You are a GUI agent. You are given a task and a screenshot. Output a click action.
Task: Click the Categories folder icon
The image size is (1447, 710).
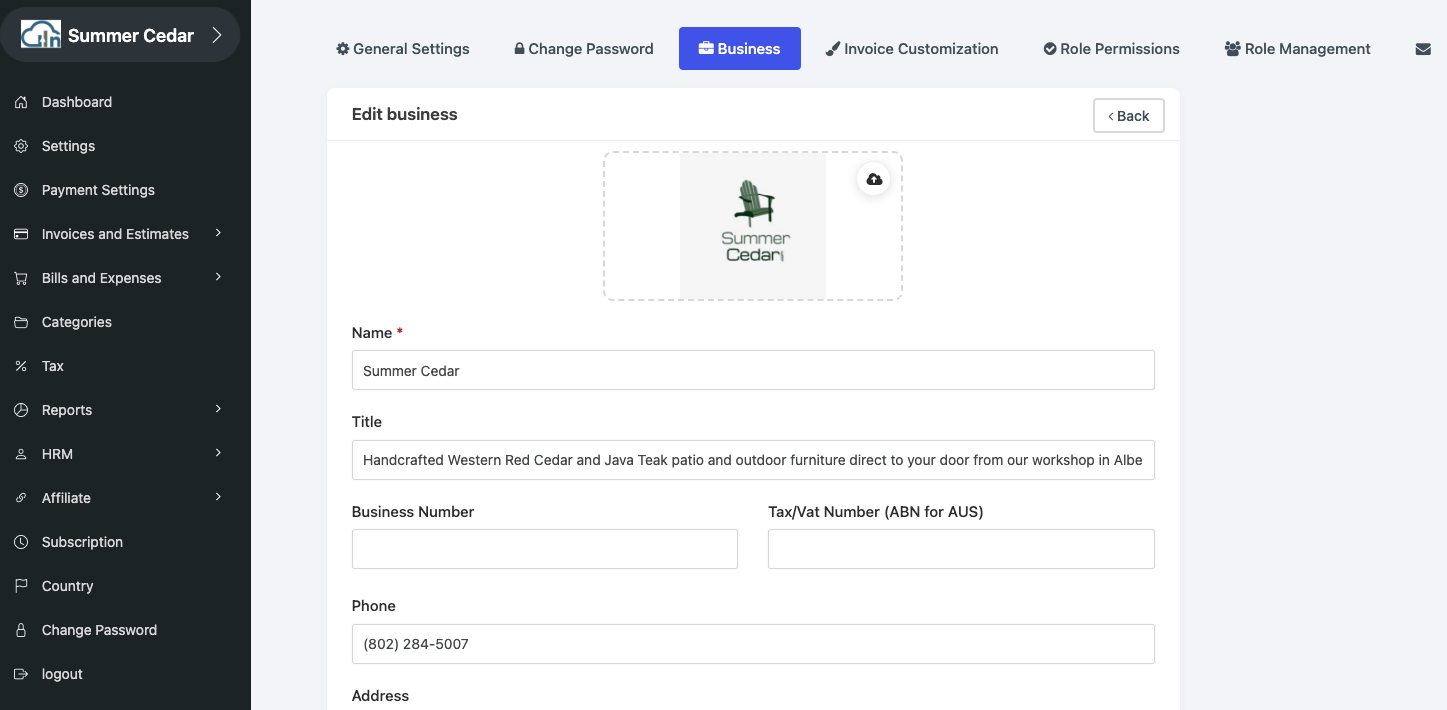(21, 322)
